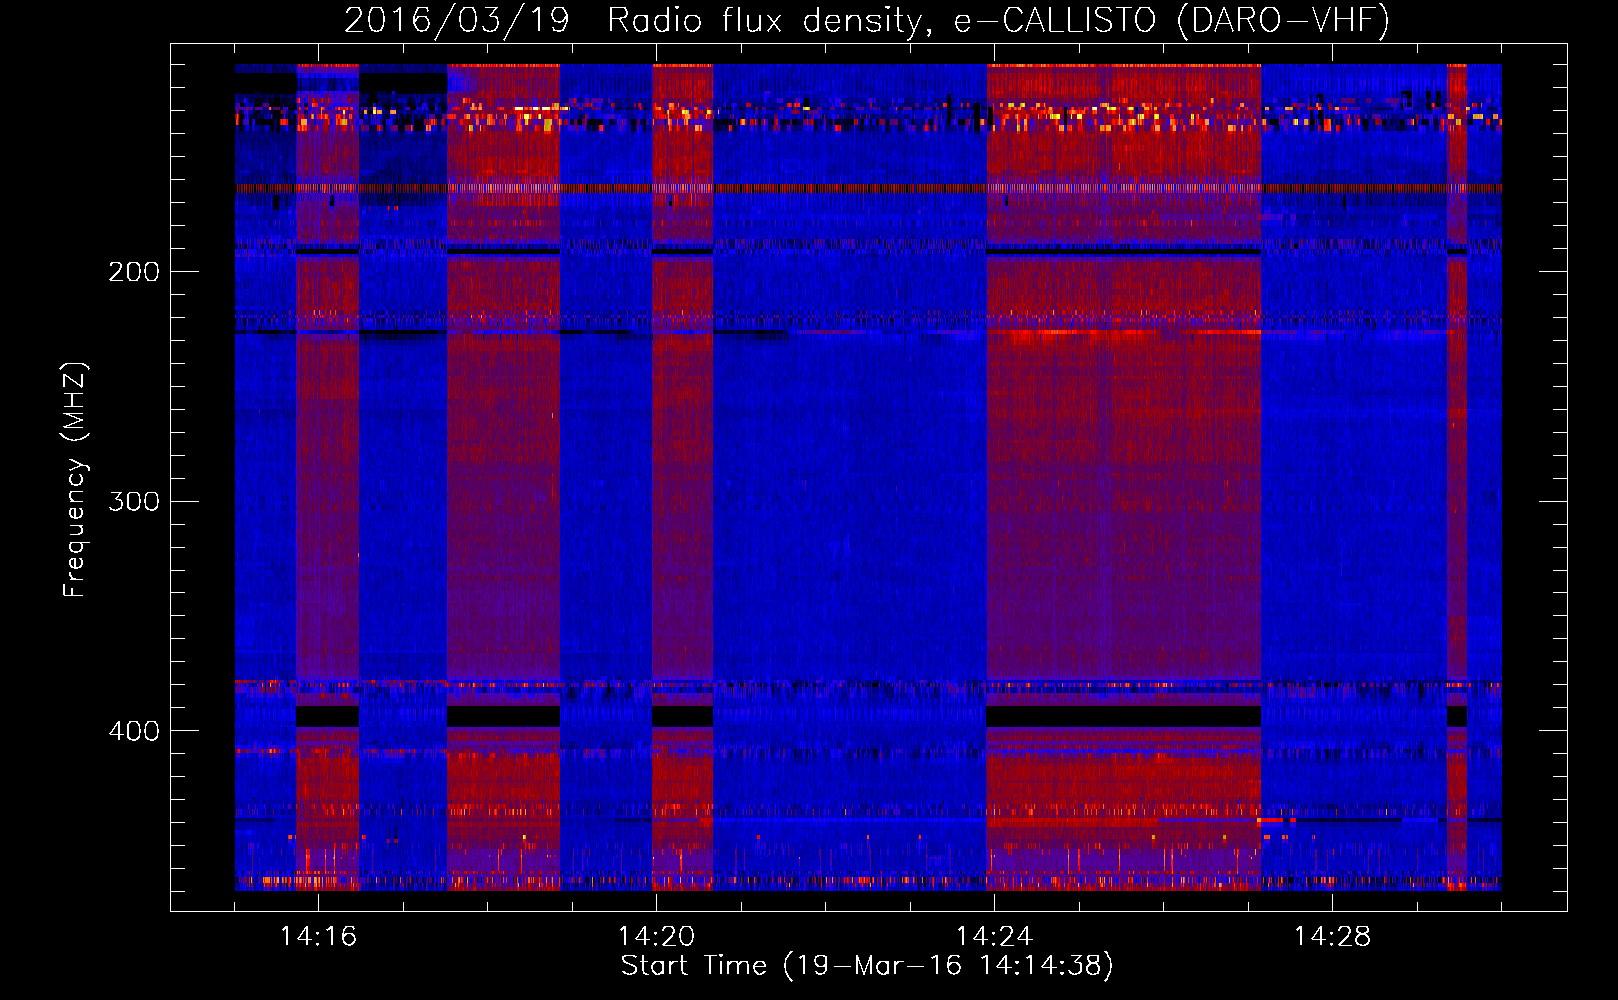Click the 300 frequency tick label

[134, 501]
